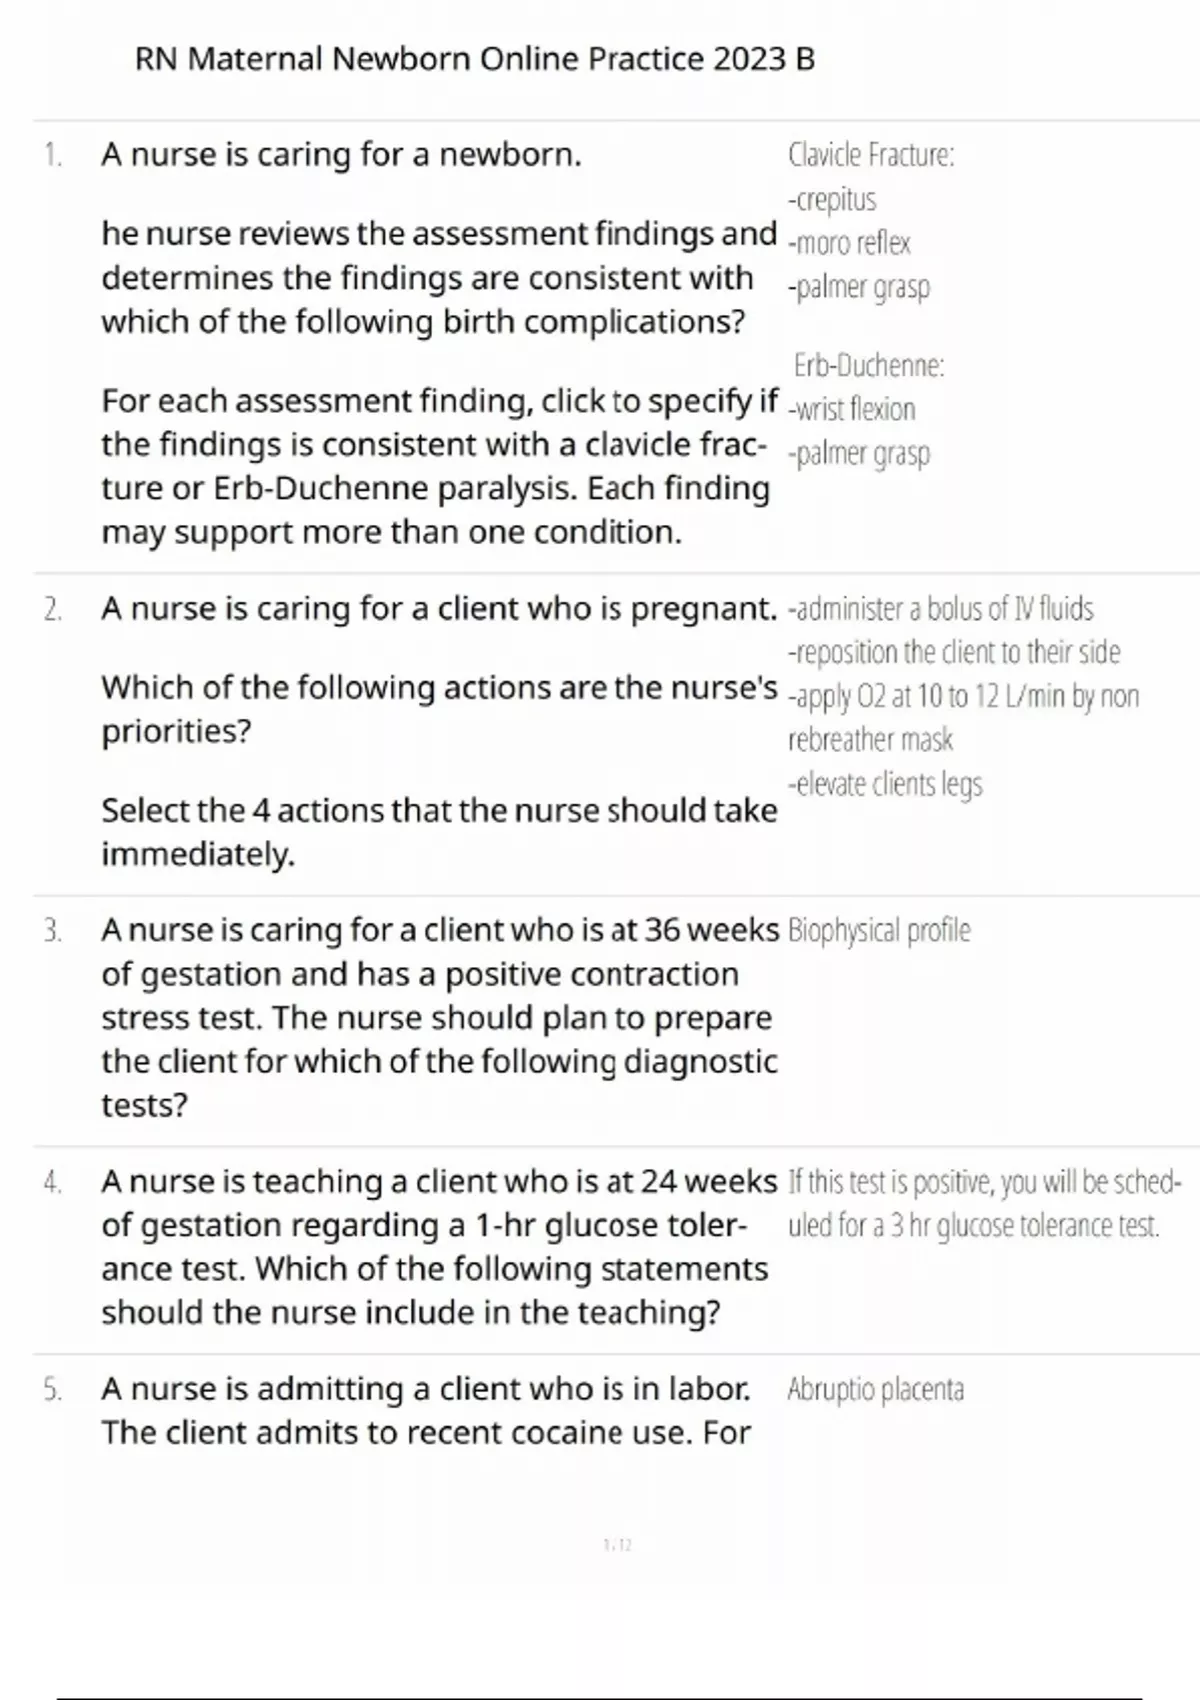
Task: Click the 'Biophysical profile' answer
Action: pyautogui.click(x=879, y=931)
